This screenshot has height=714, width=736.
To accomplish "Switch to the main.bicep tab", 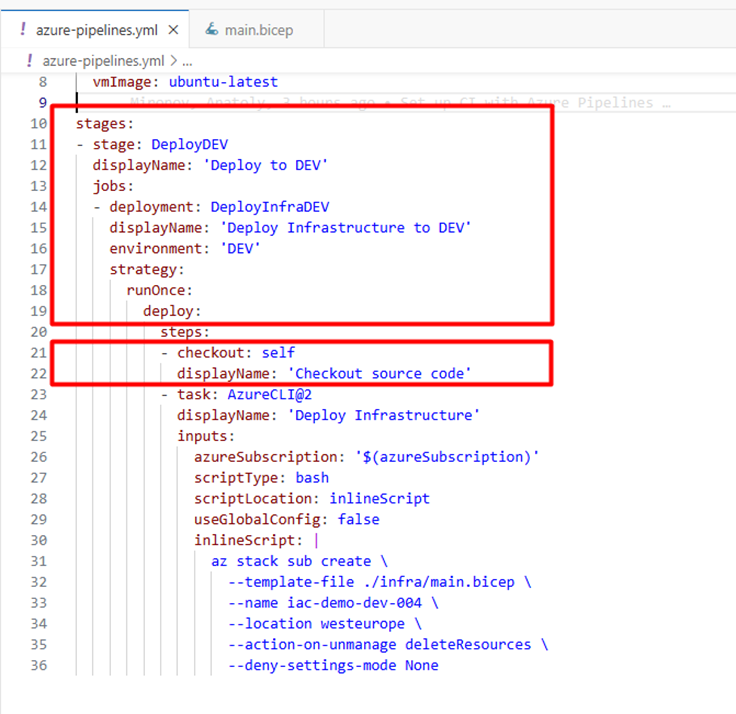I will point(258,30).
